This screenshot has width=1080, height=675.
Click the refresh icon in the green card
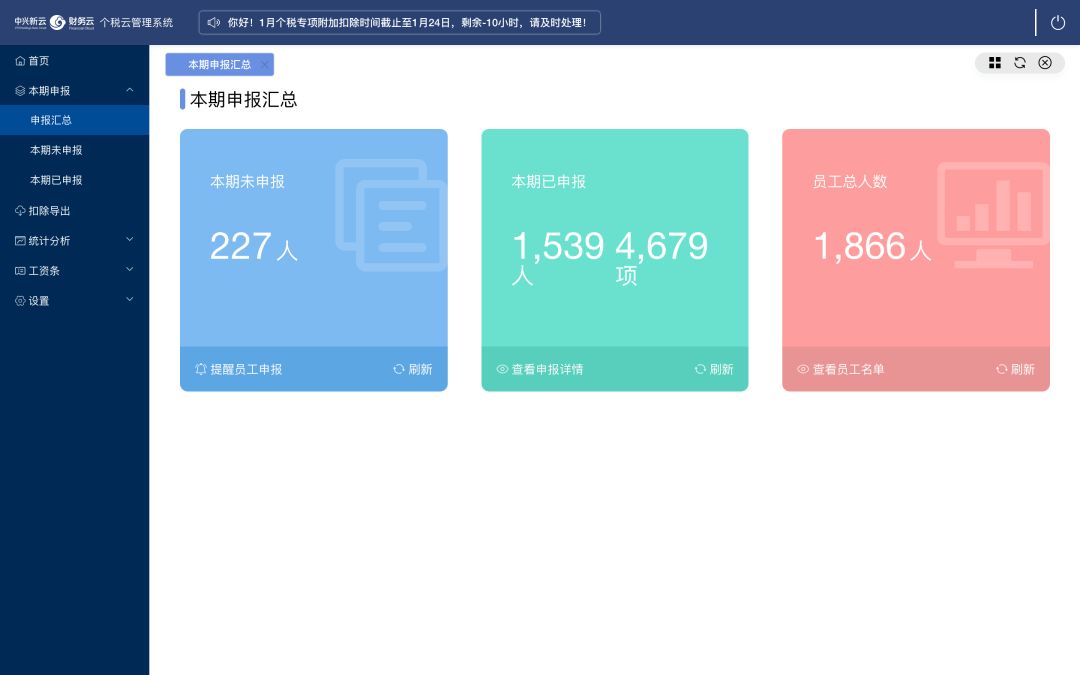tap(700, 369)
